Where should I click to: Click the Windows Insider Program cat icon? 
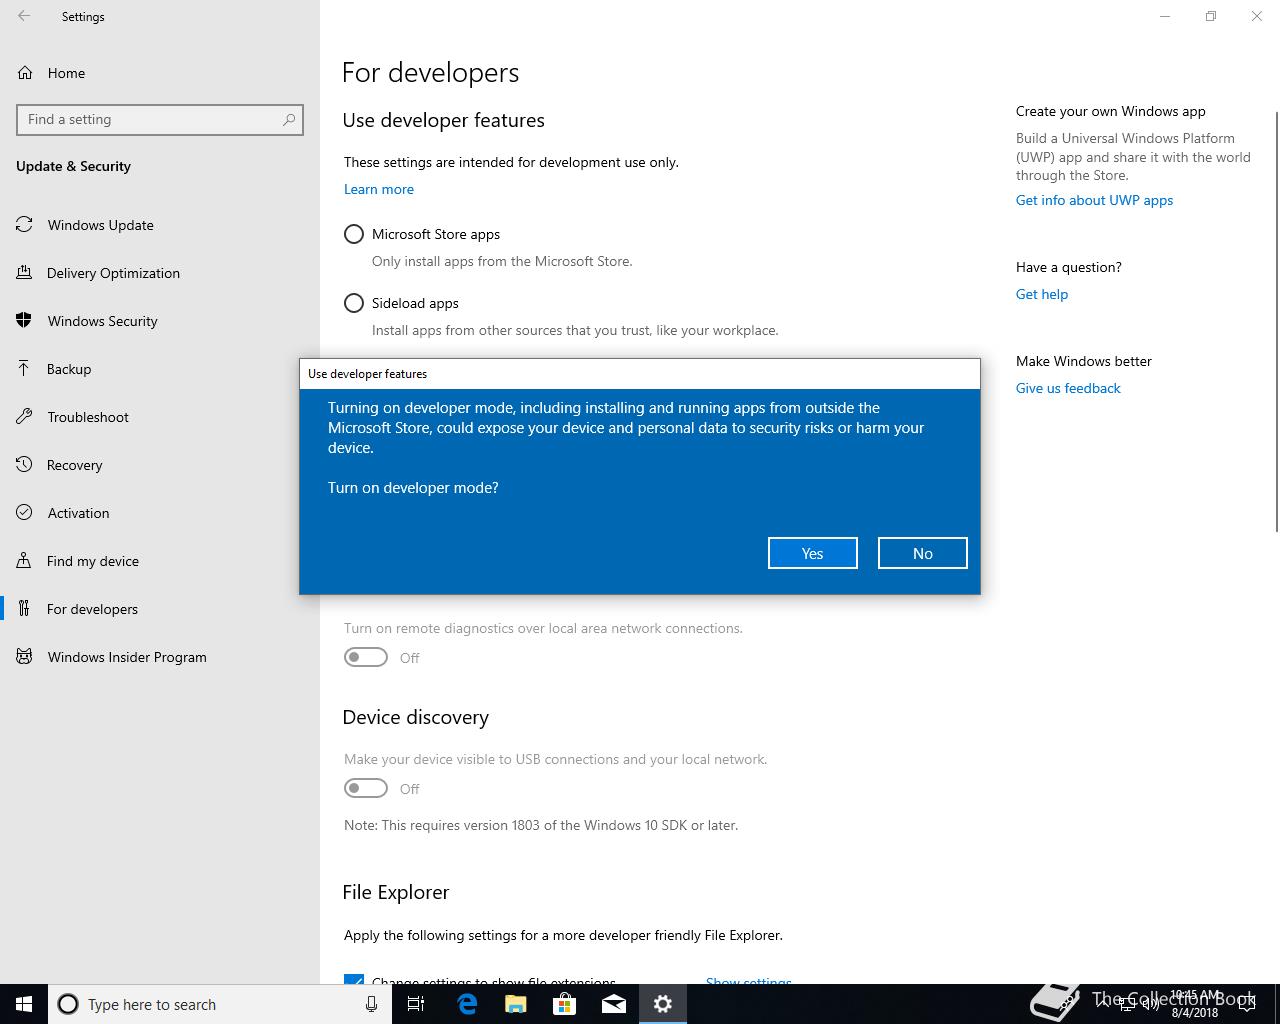point(24,656)
